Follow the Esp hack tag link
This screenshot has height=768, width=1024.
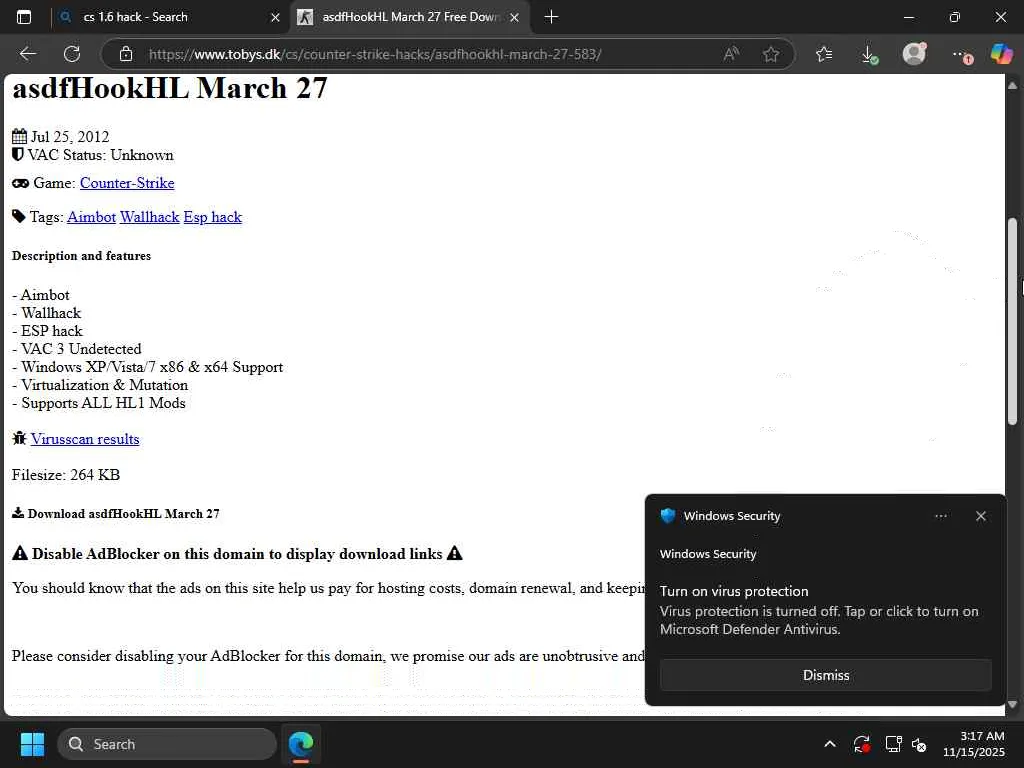213,217
